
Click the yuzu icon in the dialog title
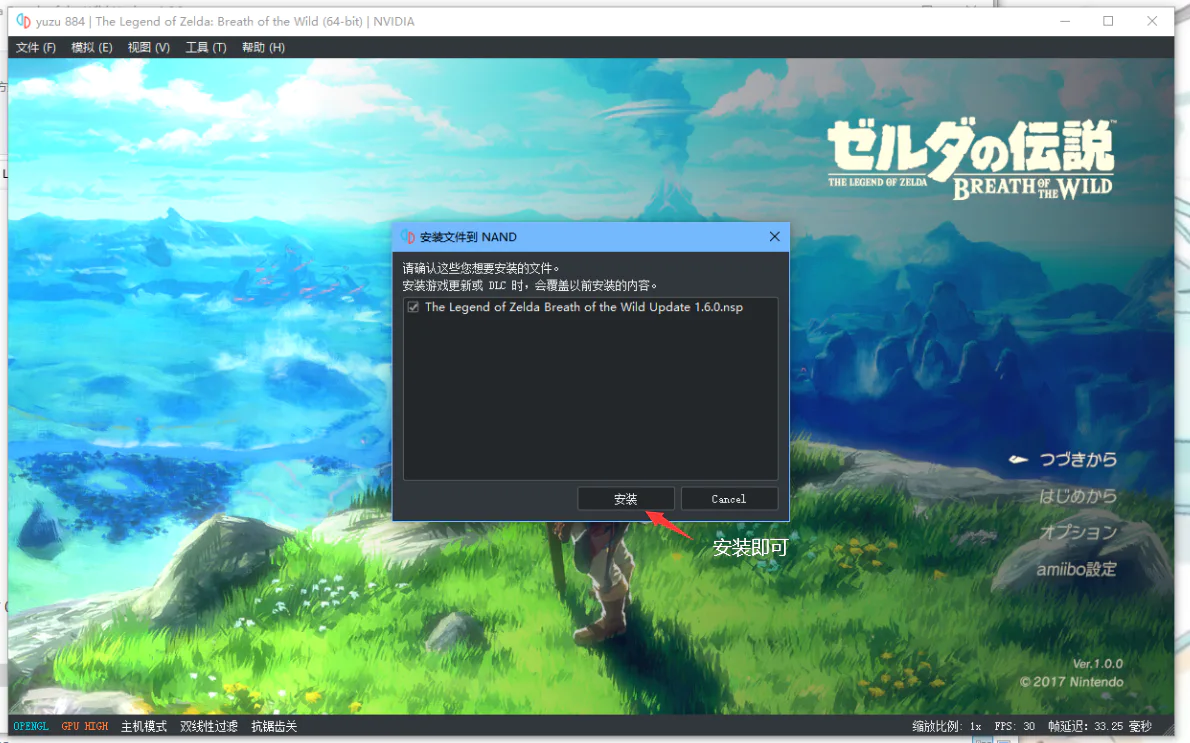pyautogui.click(x=408, y=237)
